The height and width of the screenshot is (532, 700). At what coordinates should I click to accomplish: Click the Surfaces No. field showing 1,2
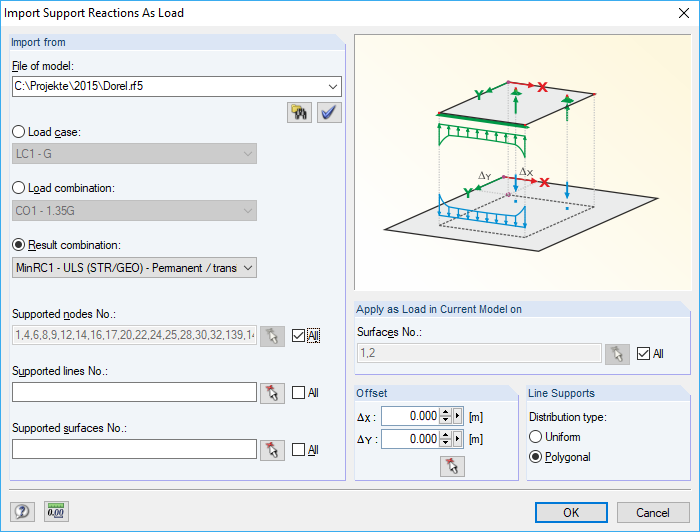pos(479,353)
